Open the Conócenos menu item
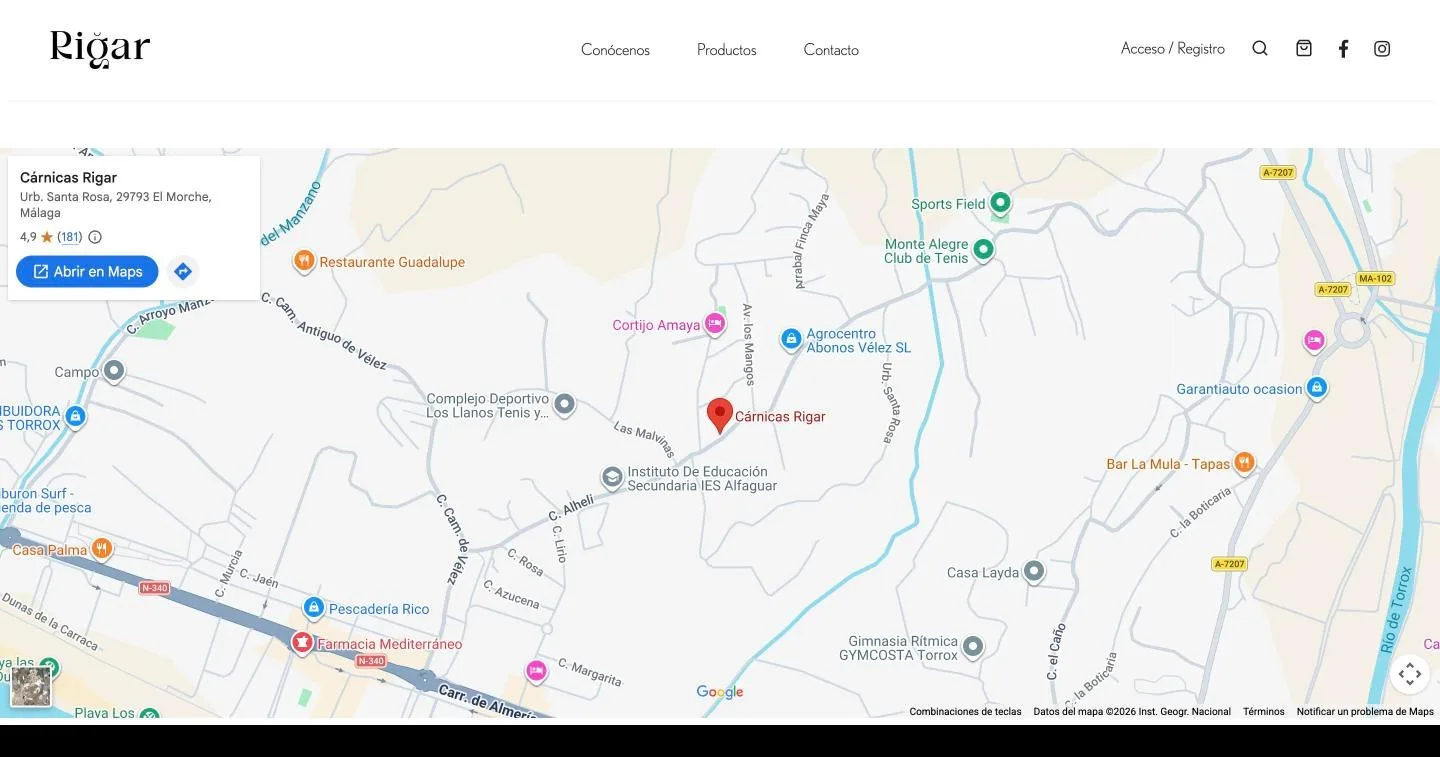This screenshot has height=757, width=1440. (x=615, y=50)
